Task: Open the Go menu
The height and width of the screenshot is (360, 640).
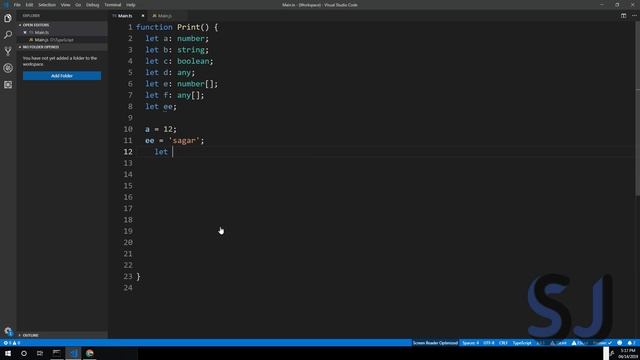Action: click(x=78, y=5)
